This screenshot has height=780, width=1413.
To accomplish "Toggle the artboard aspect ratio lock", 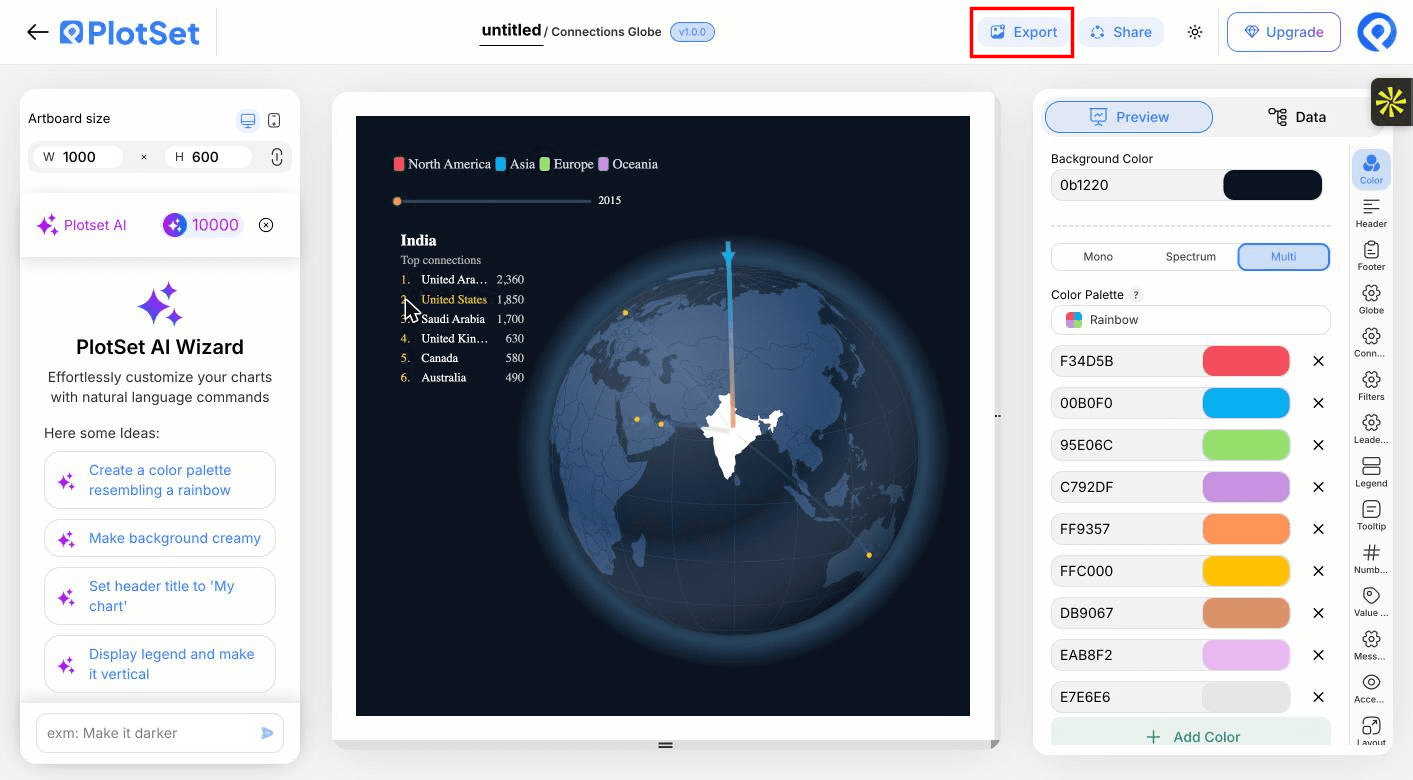I will [x=277, y=157].
